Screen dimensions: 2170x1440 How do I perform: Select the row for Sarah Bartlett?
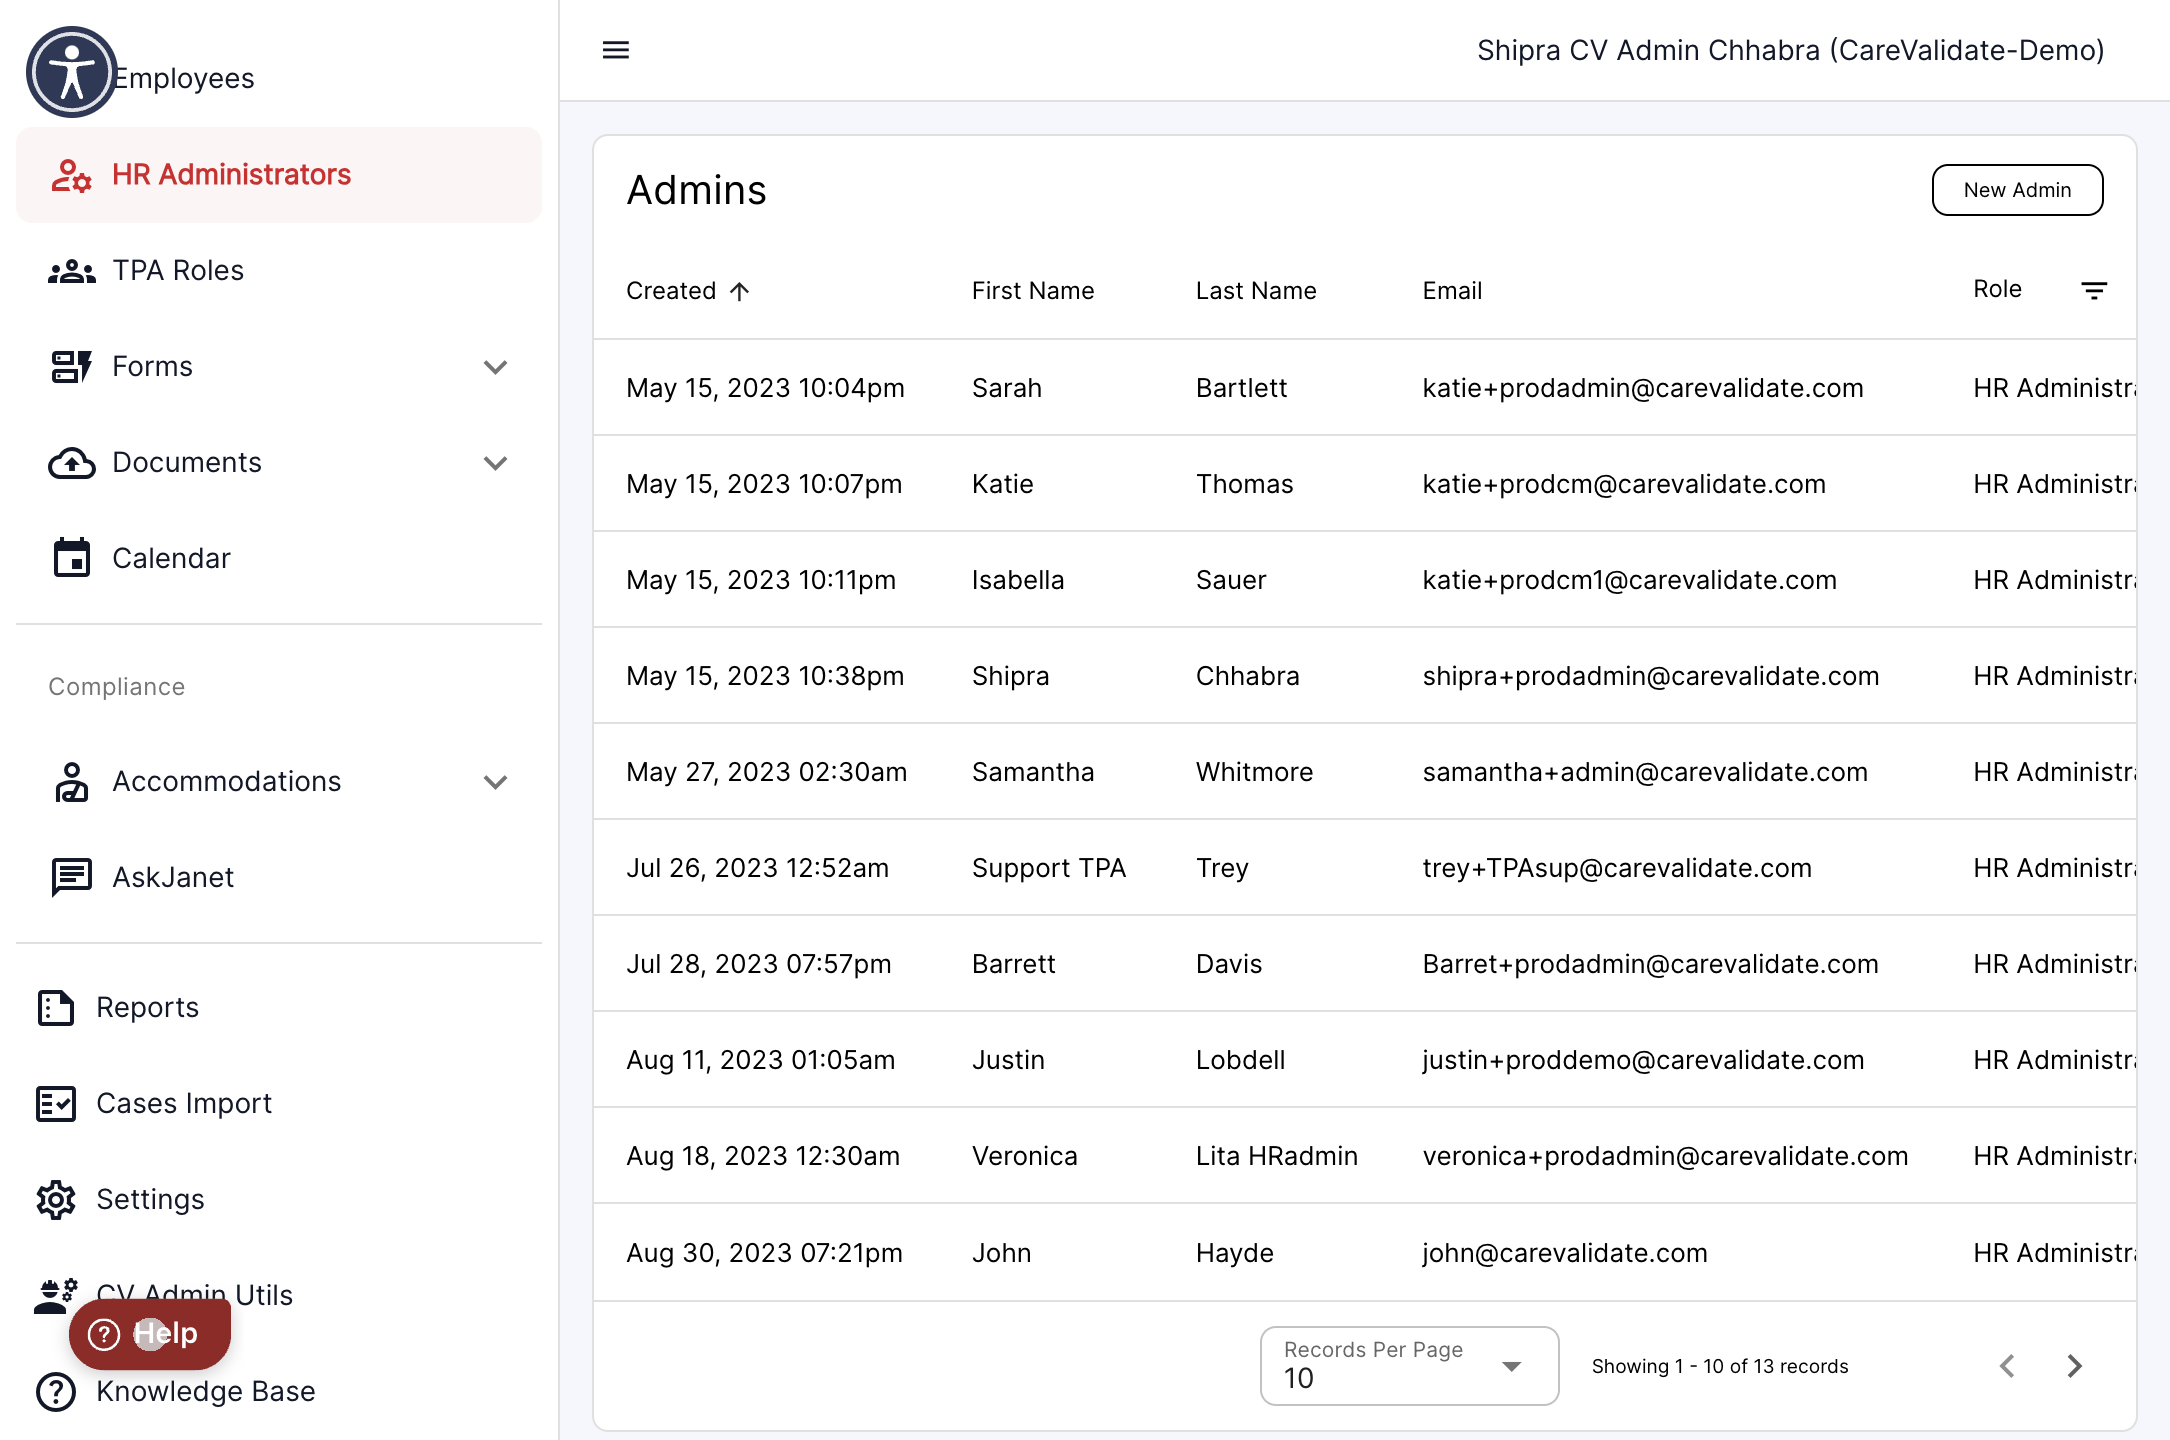coord(1365,388)
